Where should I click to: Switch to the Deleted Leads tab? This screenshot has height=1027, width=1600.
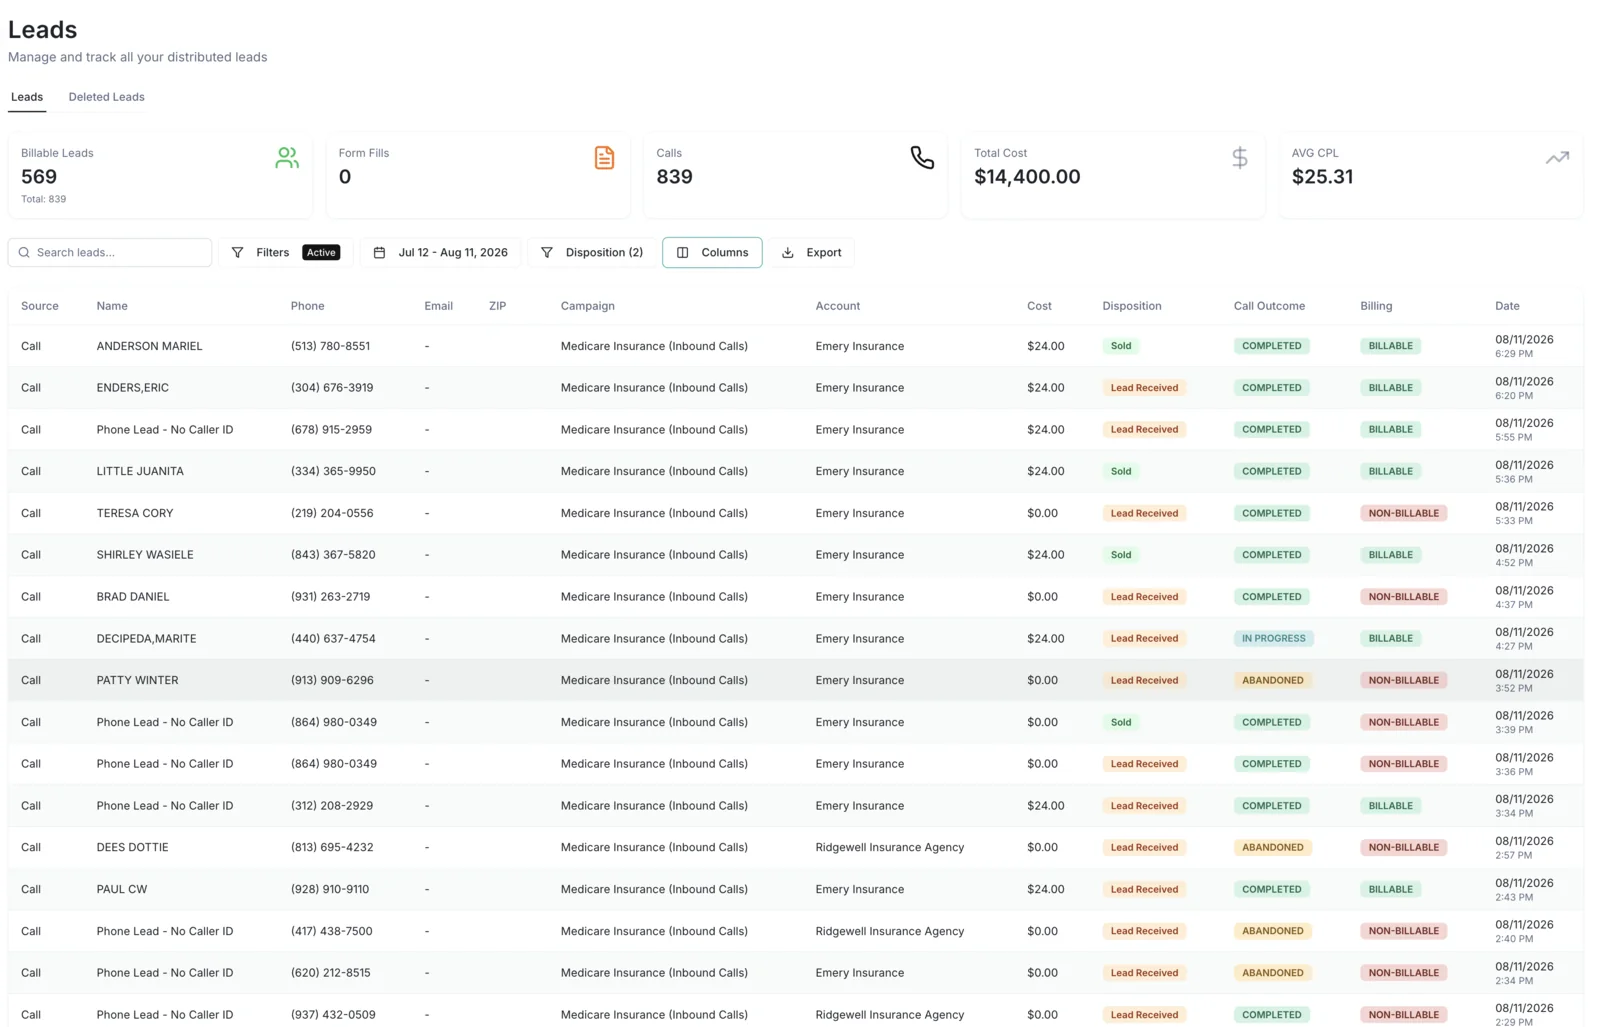click(106, 97)
